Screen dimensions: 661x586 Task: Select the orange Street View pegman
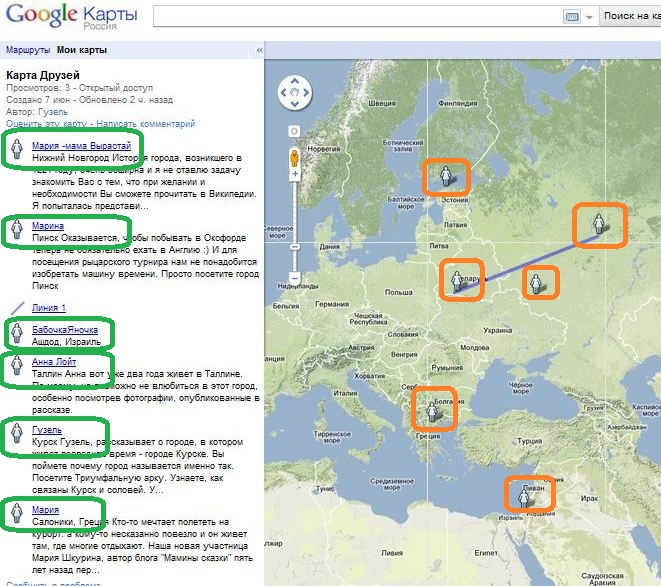294,158
